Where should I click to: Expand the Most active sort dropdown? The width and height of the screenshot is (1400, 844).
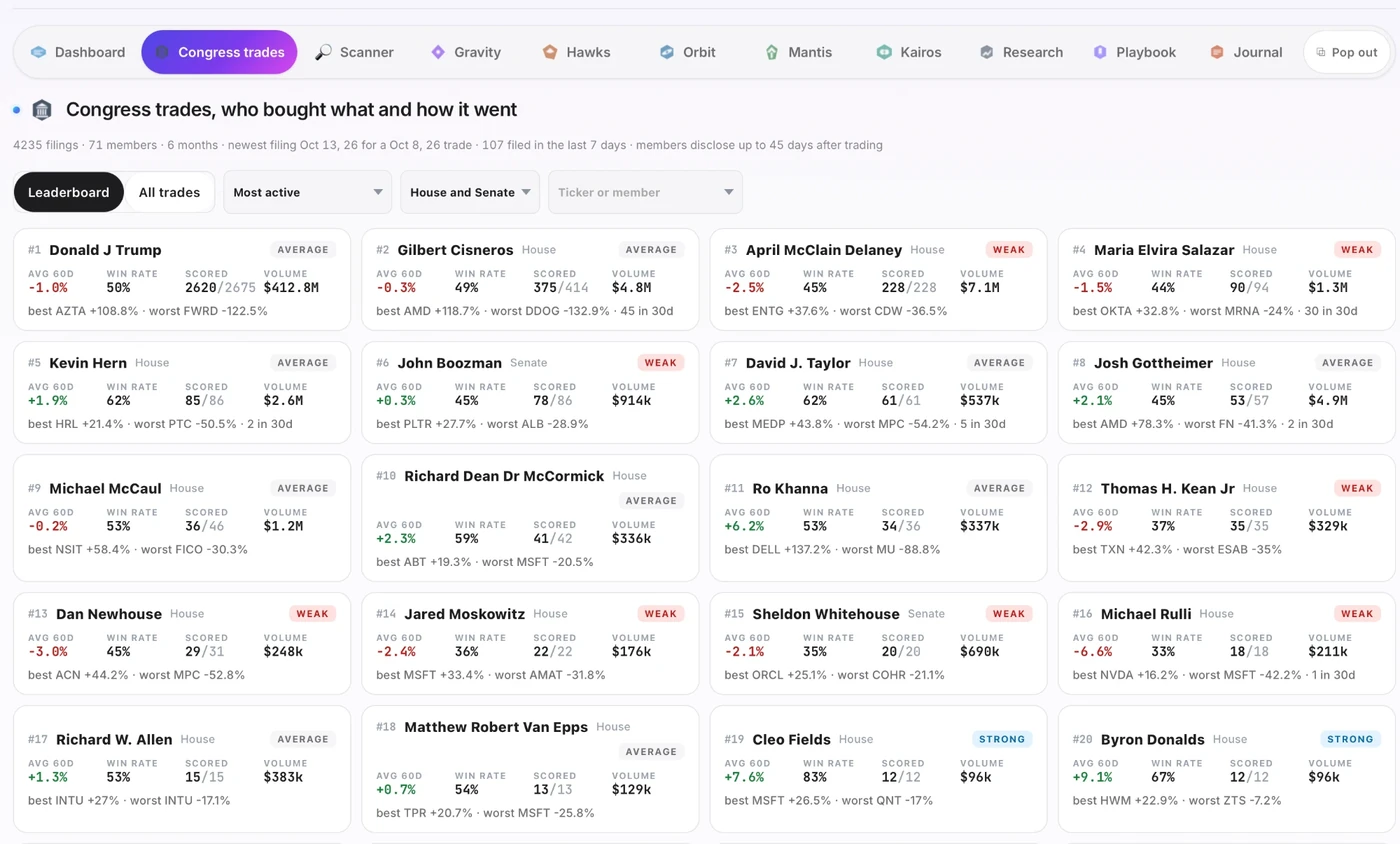tap(307, 192)
